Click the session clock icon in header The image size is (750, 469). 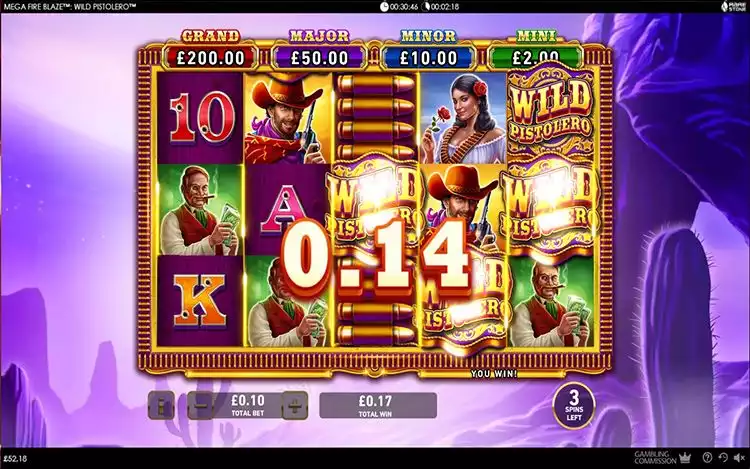pos(384,6)
